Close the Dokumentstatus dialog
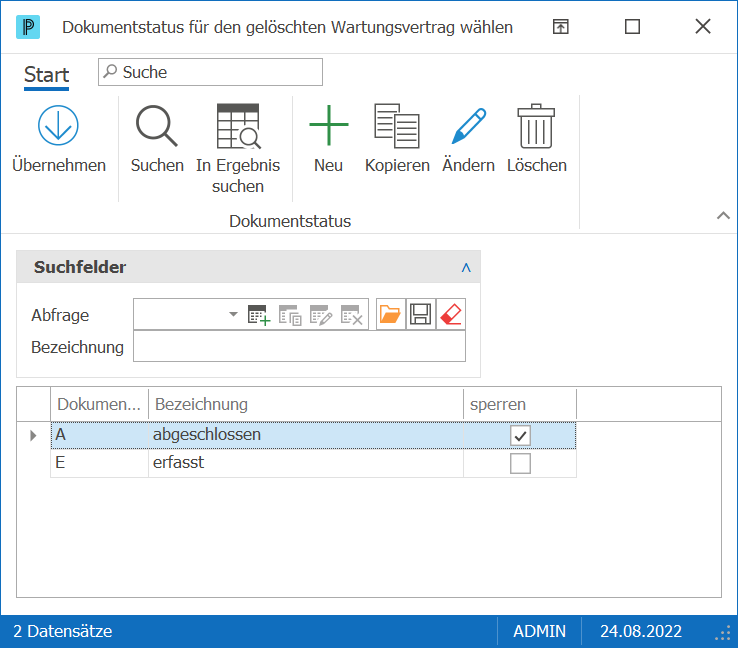738x648 pixels. [703, 27]
